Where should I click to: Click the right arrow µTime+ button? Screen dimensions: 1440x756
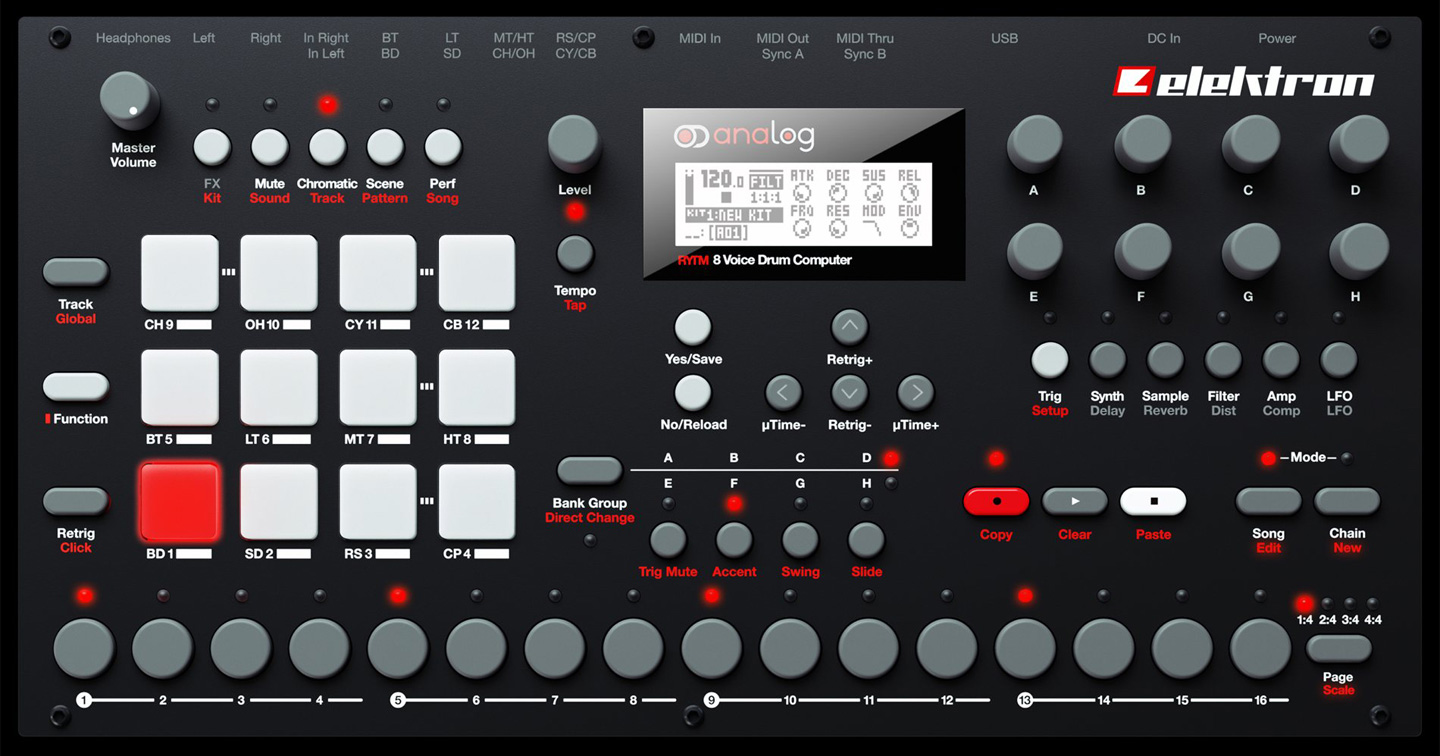(x=915, y=393)
